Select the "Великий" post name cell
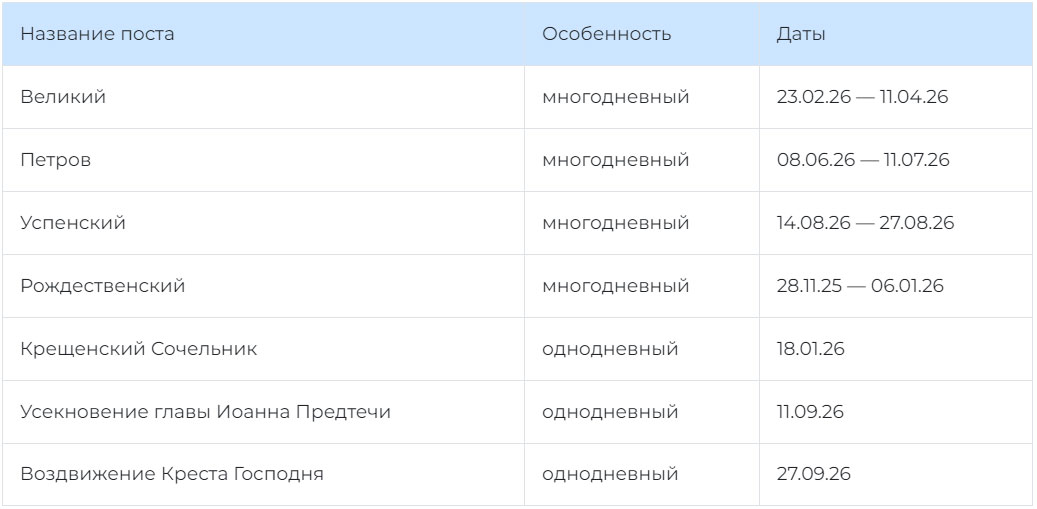This screenshot has height=509, width=1037. (x=63, y=97)
